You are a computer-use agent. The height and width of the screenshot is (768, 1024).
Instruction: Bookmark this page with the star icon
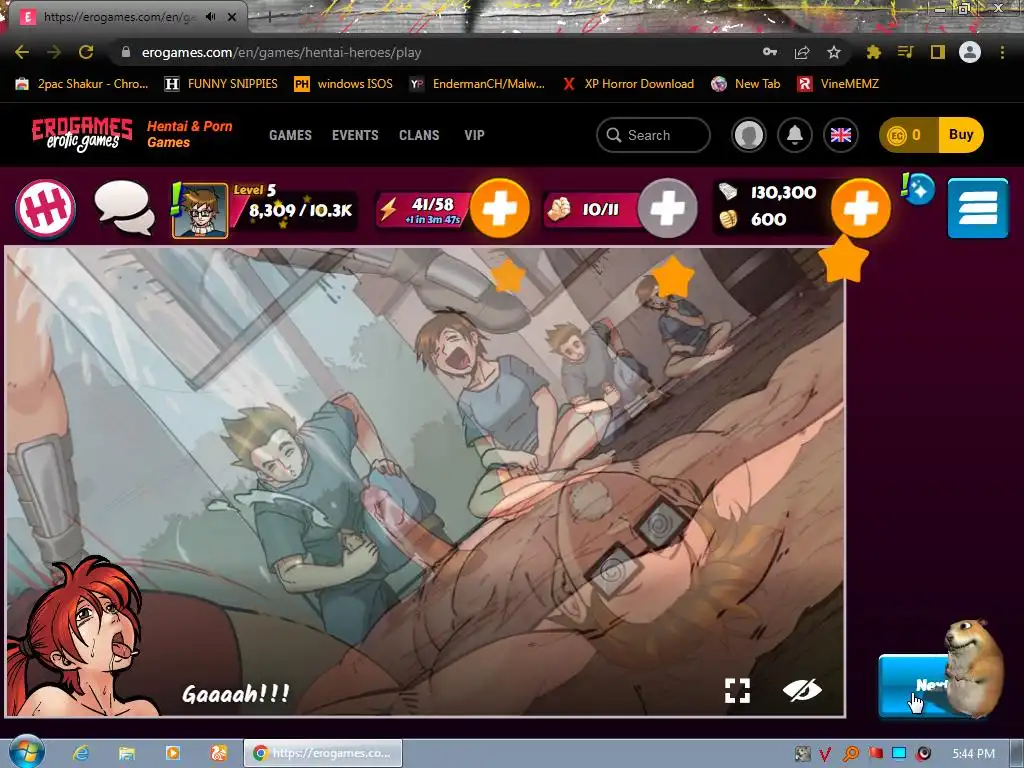(x=834, y=52)
